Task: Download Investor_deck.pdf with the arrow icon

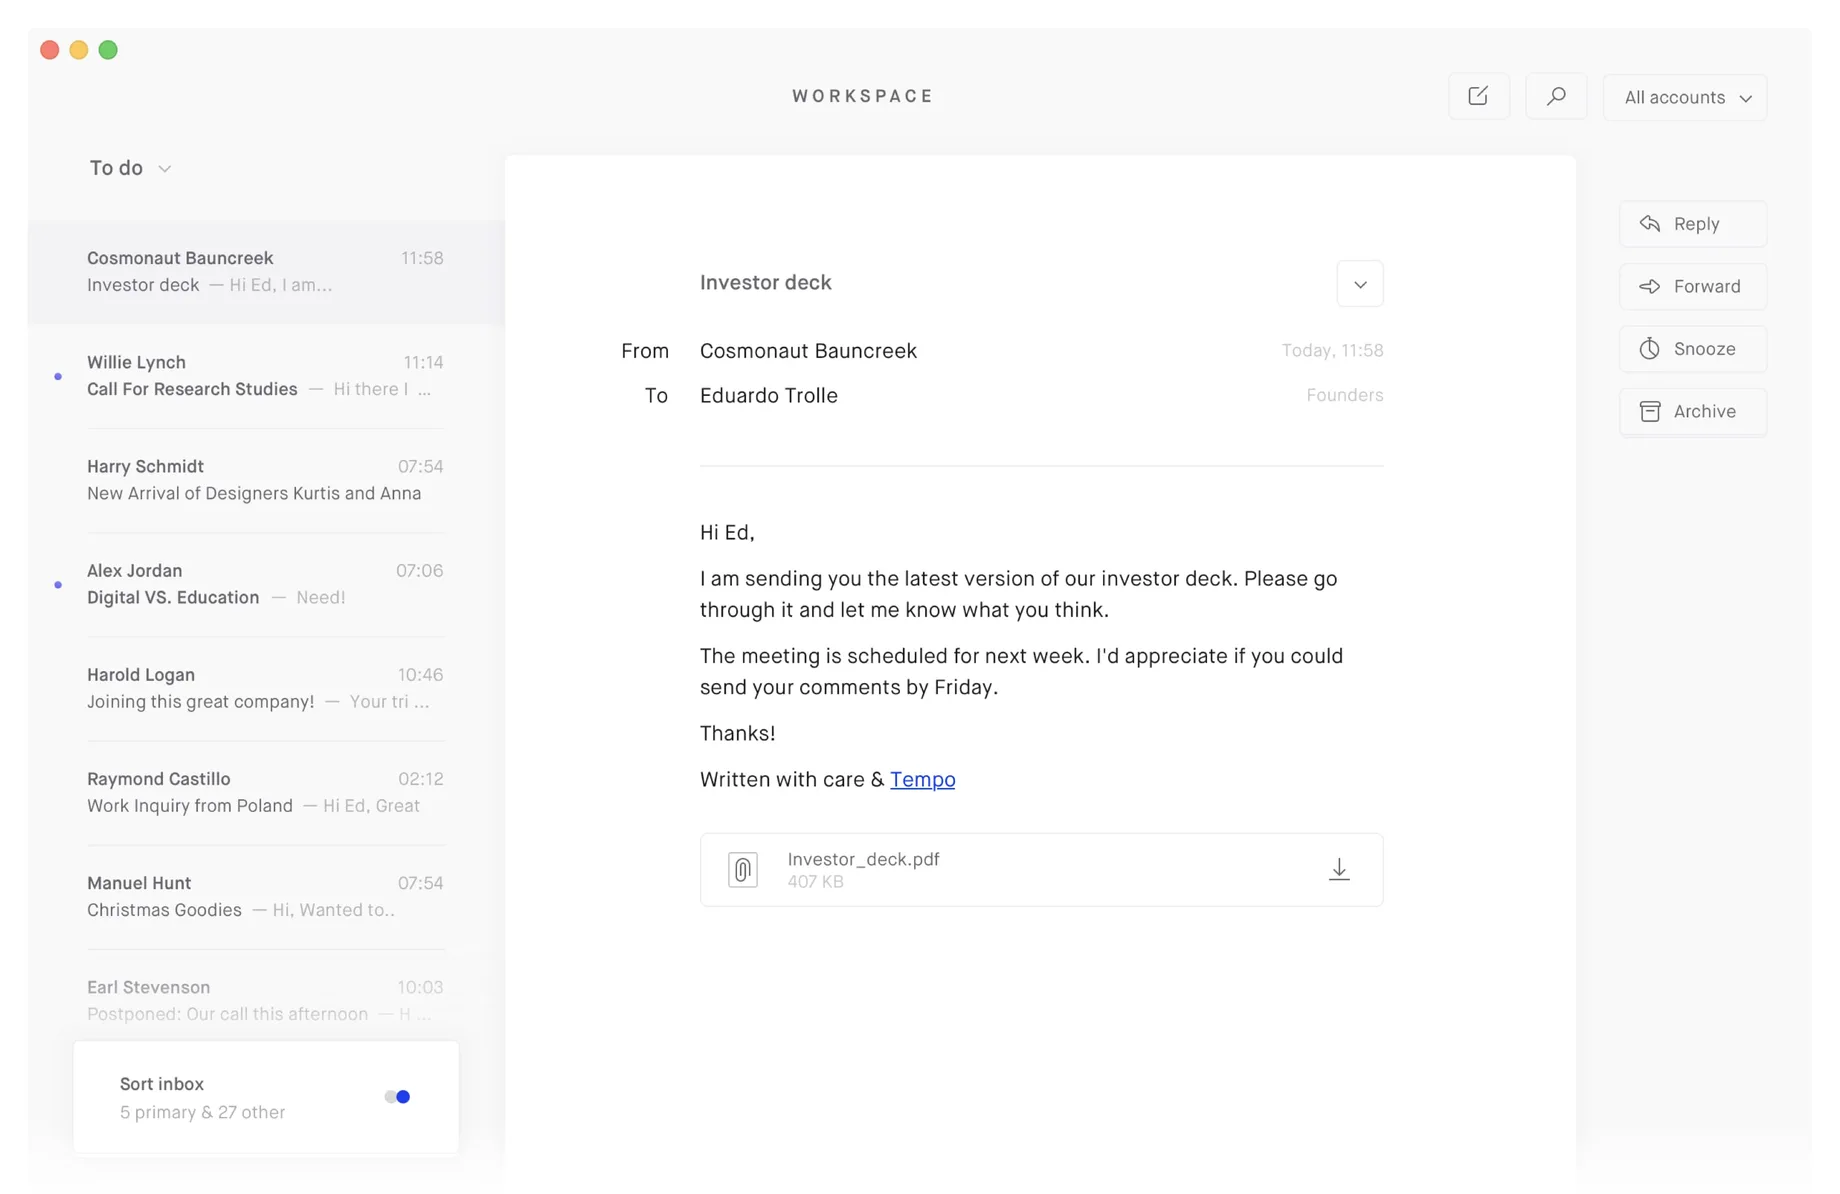Action: click(x=1339, y=869)
